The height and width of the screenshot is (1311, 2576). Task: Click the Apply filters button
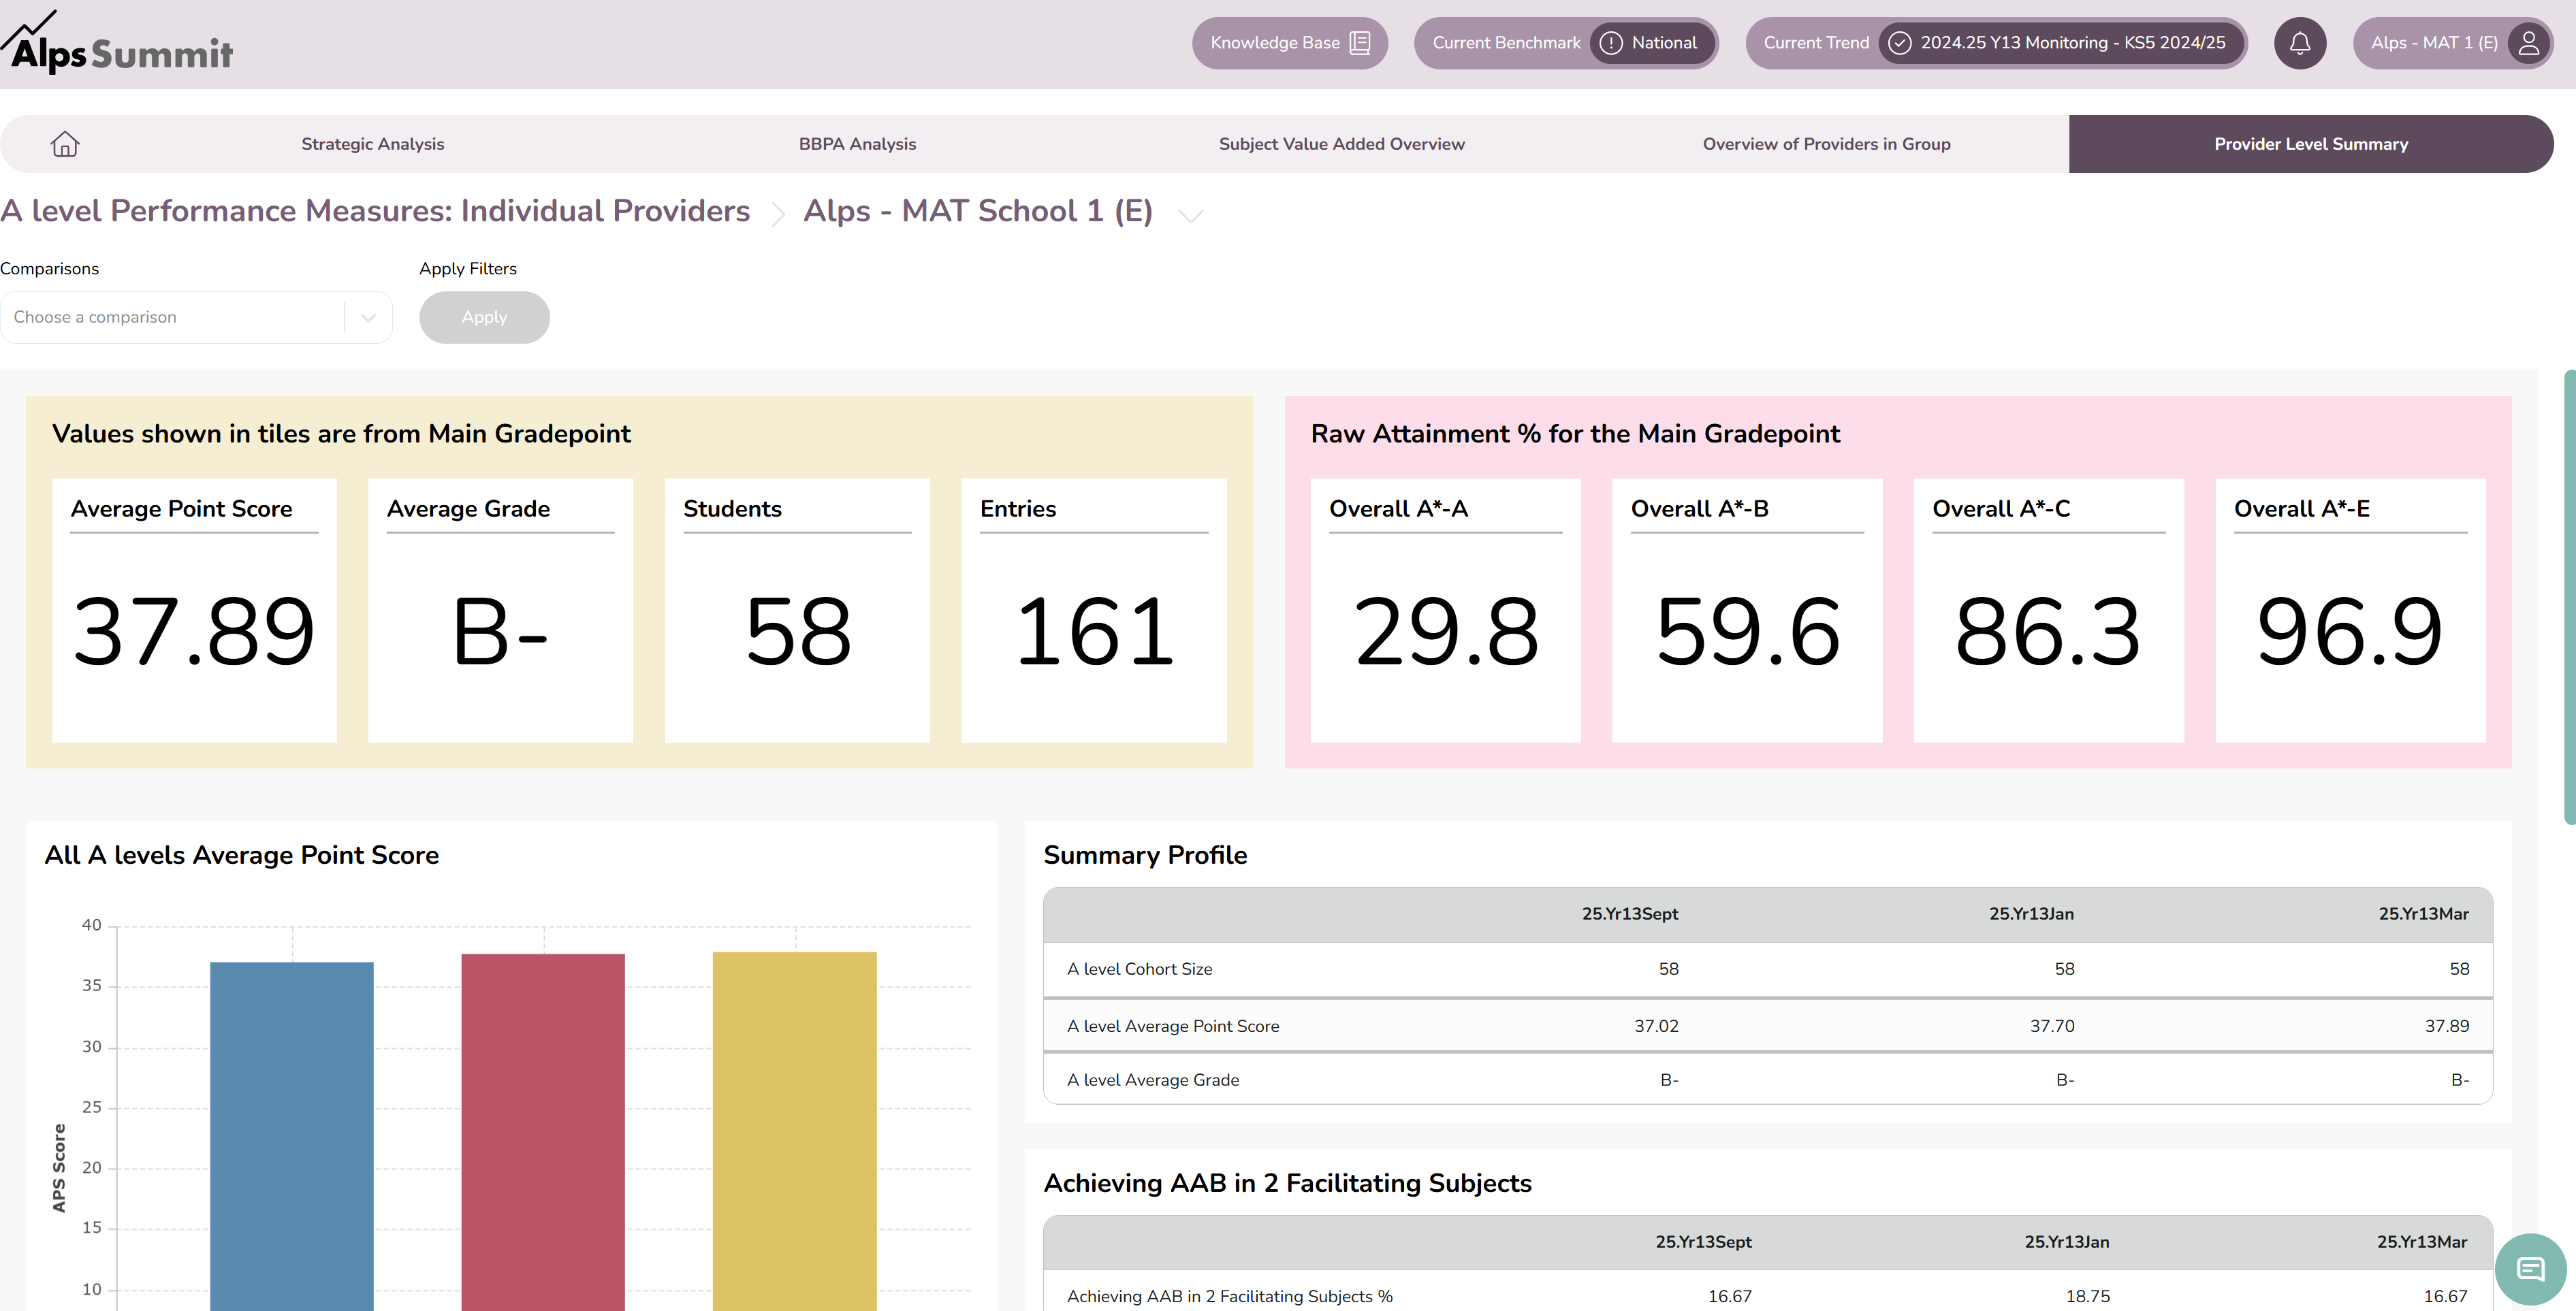[x=484, y=317]
